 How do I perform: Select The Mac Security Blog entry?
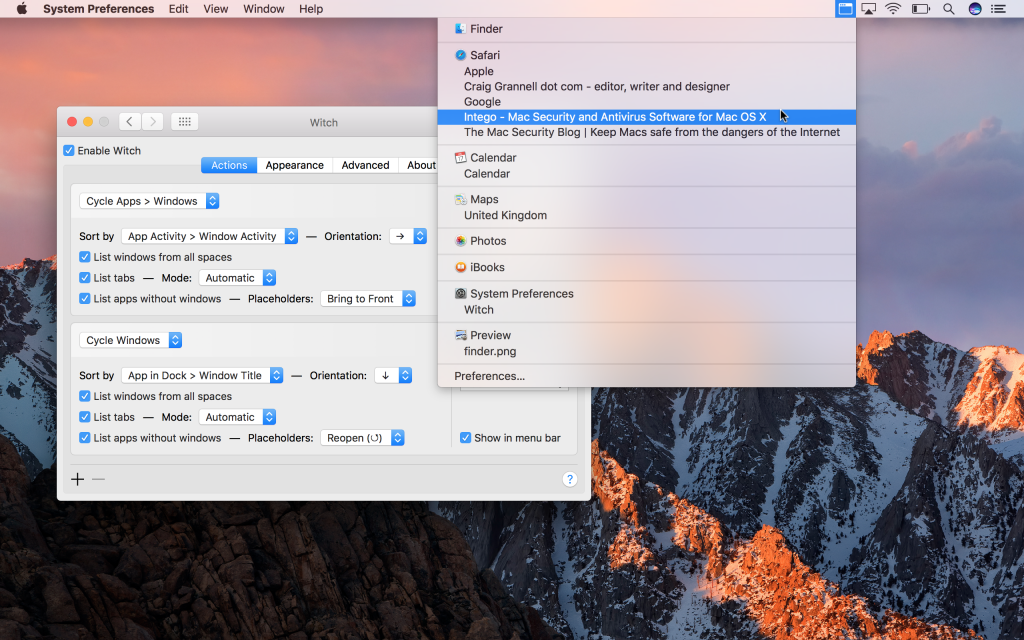point(647,132)
